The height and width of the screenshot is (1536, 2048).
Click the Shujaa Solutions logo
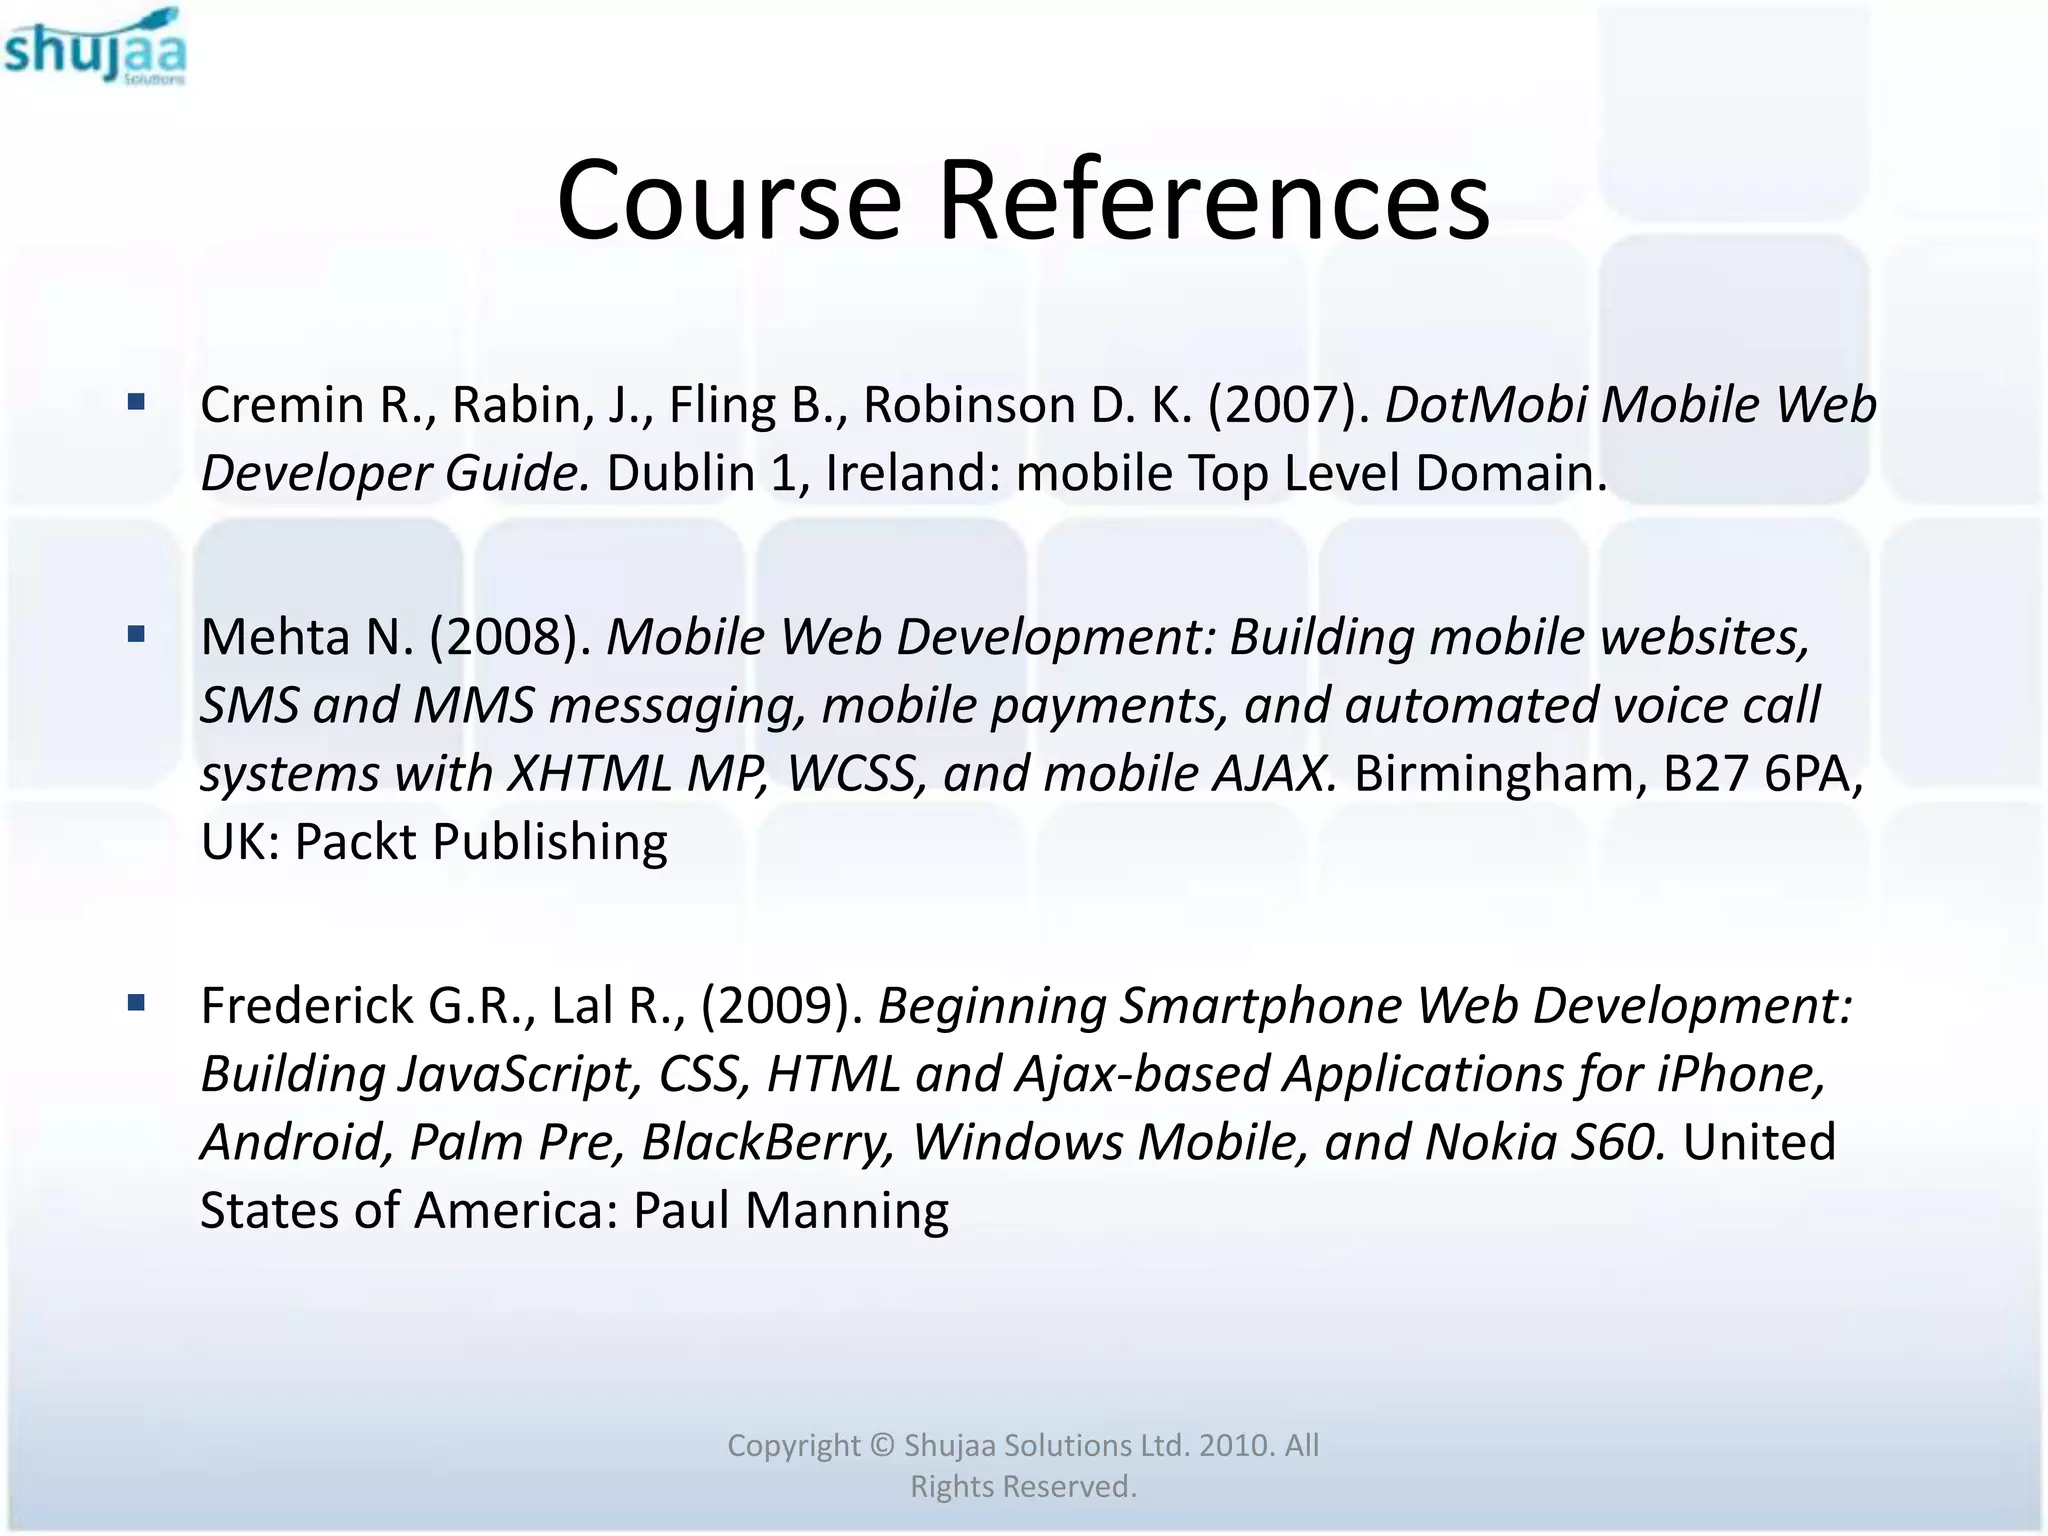tap(95, 47)
